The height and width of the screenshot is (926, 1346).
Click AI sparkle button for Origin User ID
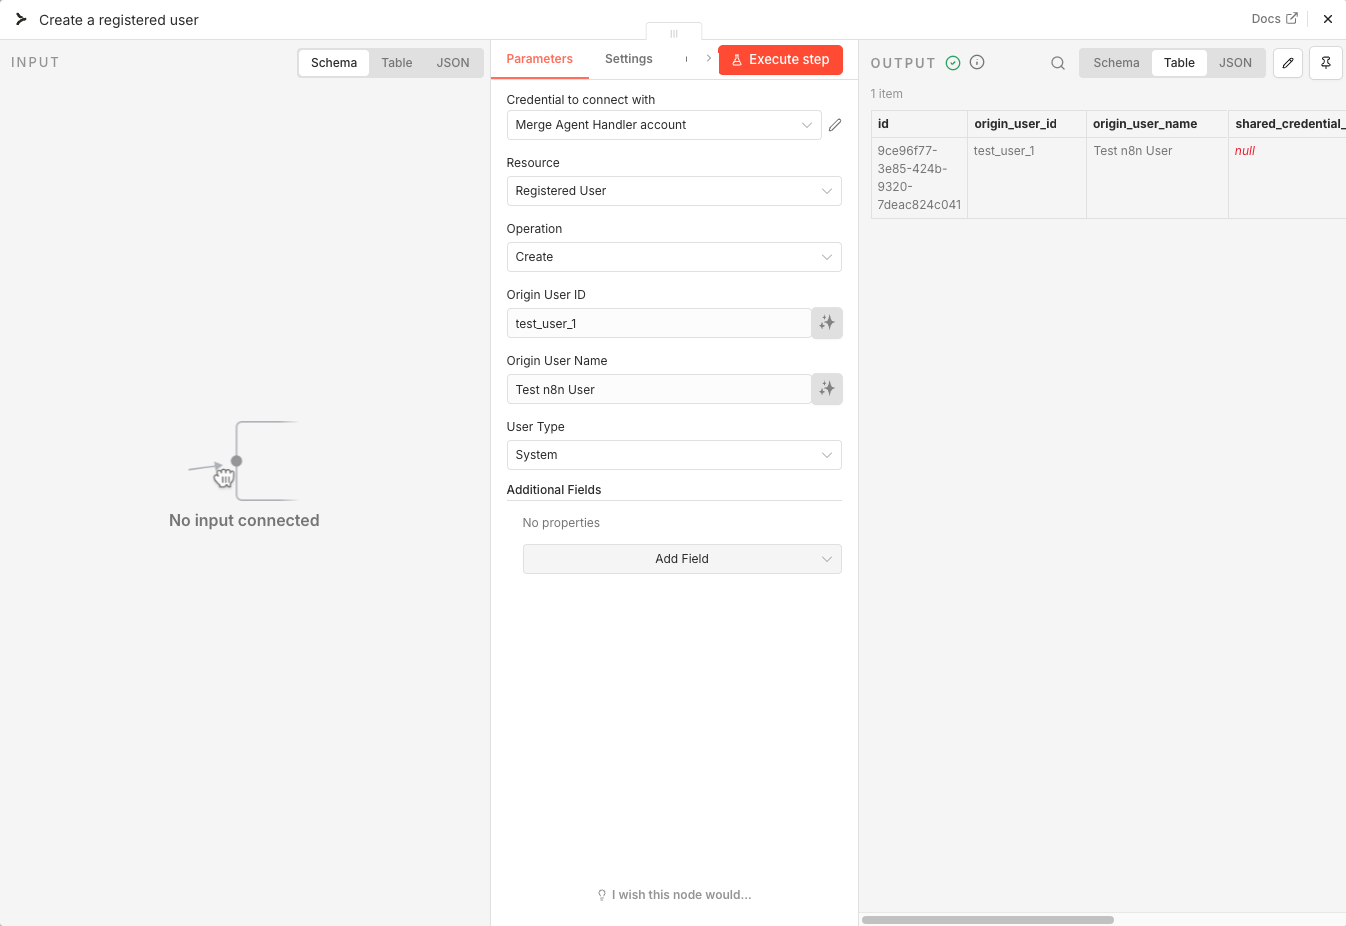[x=827, y=323]
